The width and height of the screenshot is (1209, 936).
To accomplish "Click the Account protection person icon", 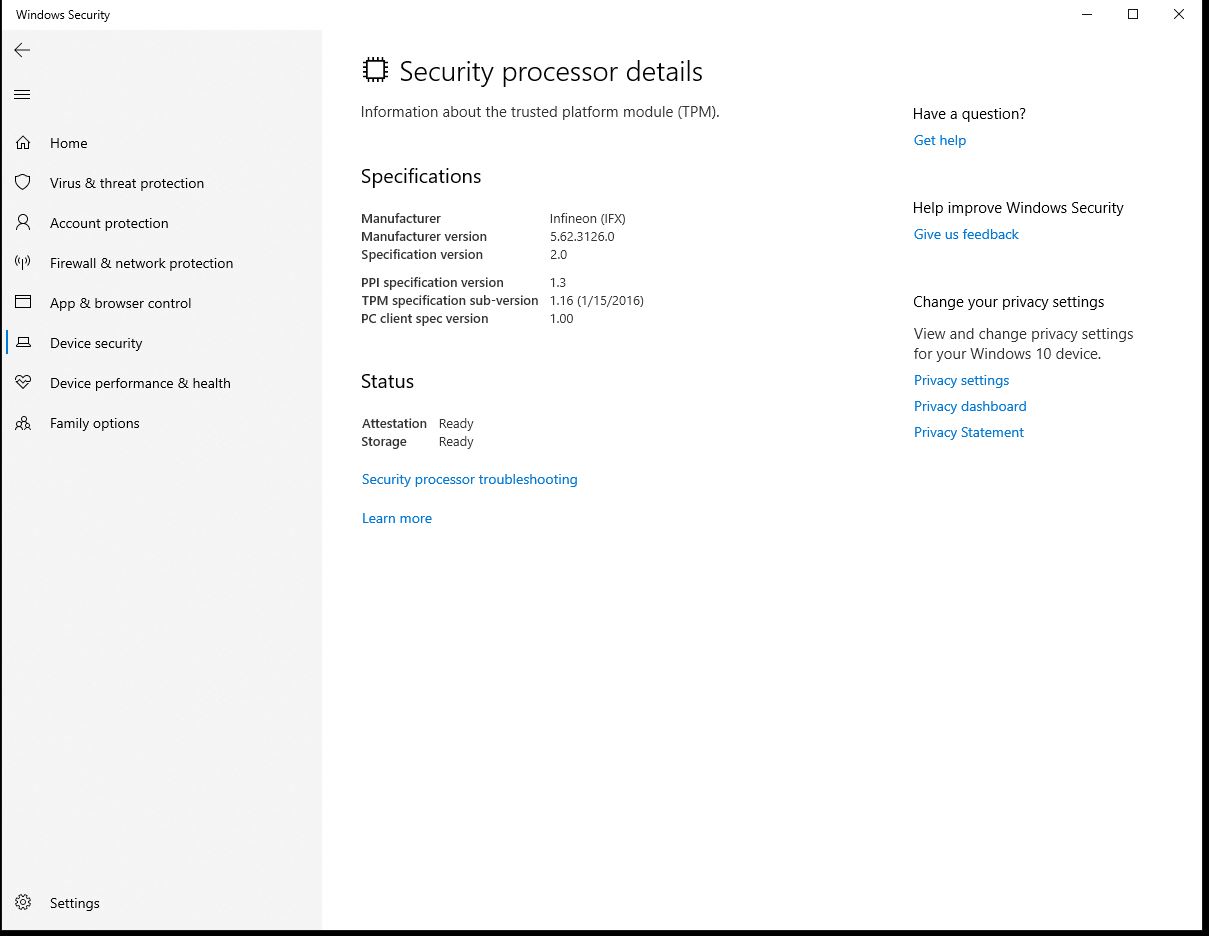I will [23, 223].
